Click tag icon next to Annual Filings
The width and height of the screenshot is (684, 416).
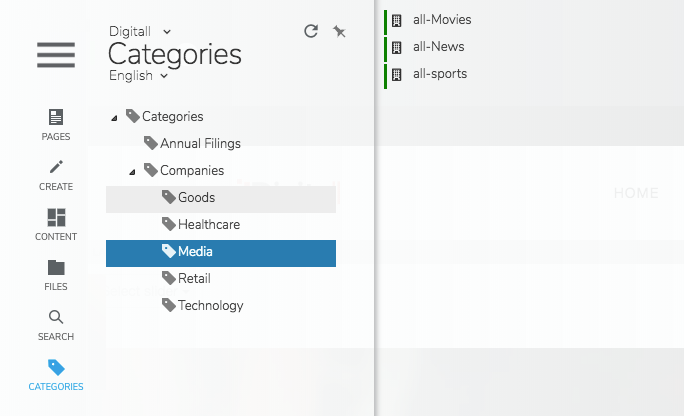pos(150,143)
